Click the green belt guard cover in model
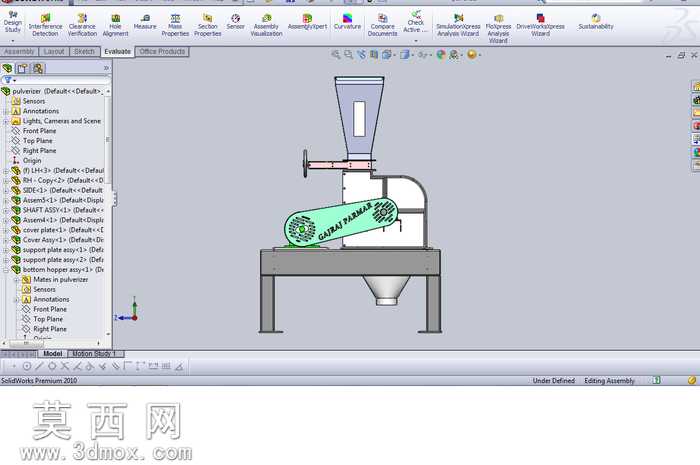Image resolution: width=700 pixels, height=465 pixels. point(341,222)
